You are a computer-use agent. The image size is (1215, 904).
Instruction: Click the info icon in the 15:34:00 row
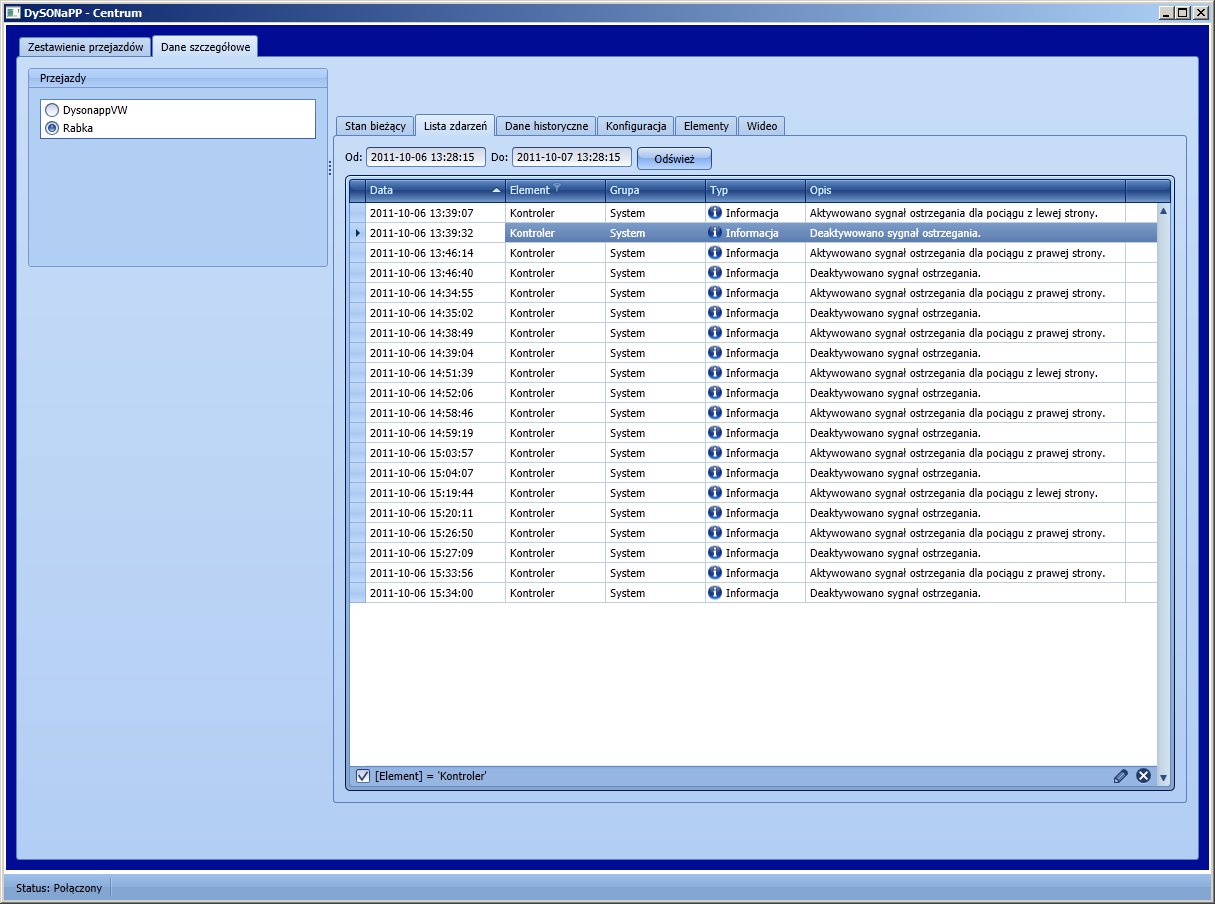pyautogui.click(x=715, y=593)
